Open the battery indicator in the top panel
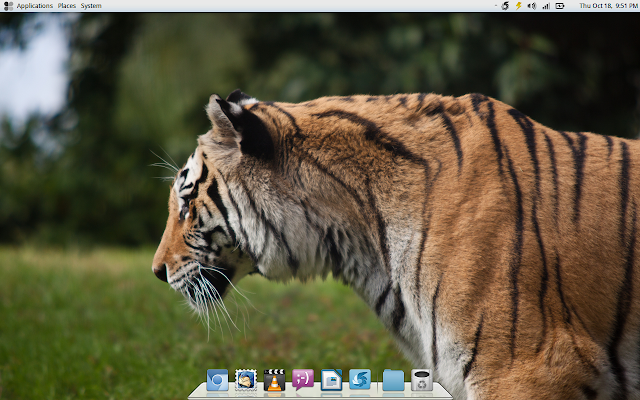 coord(560,6)
